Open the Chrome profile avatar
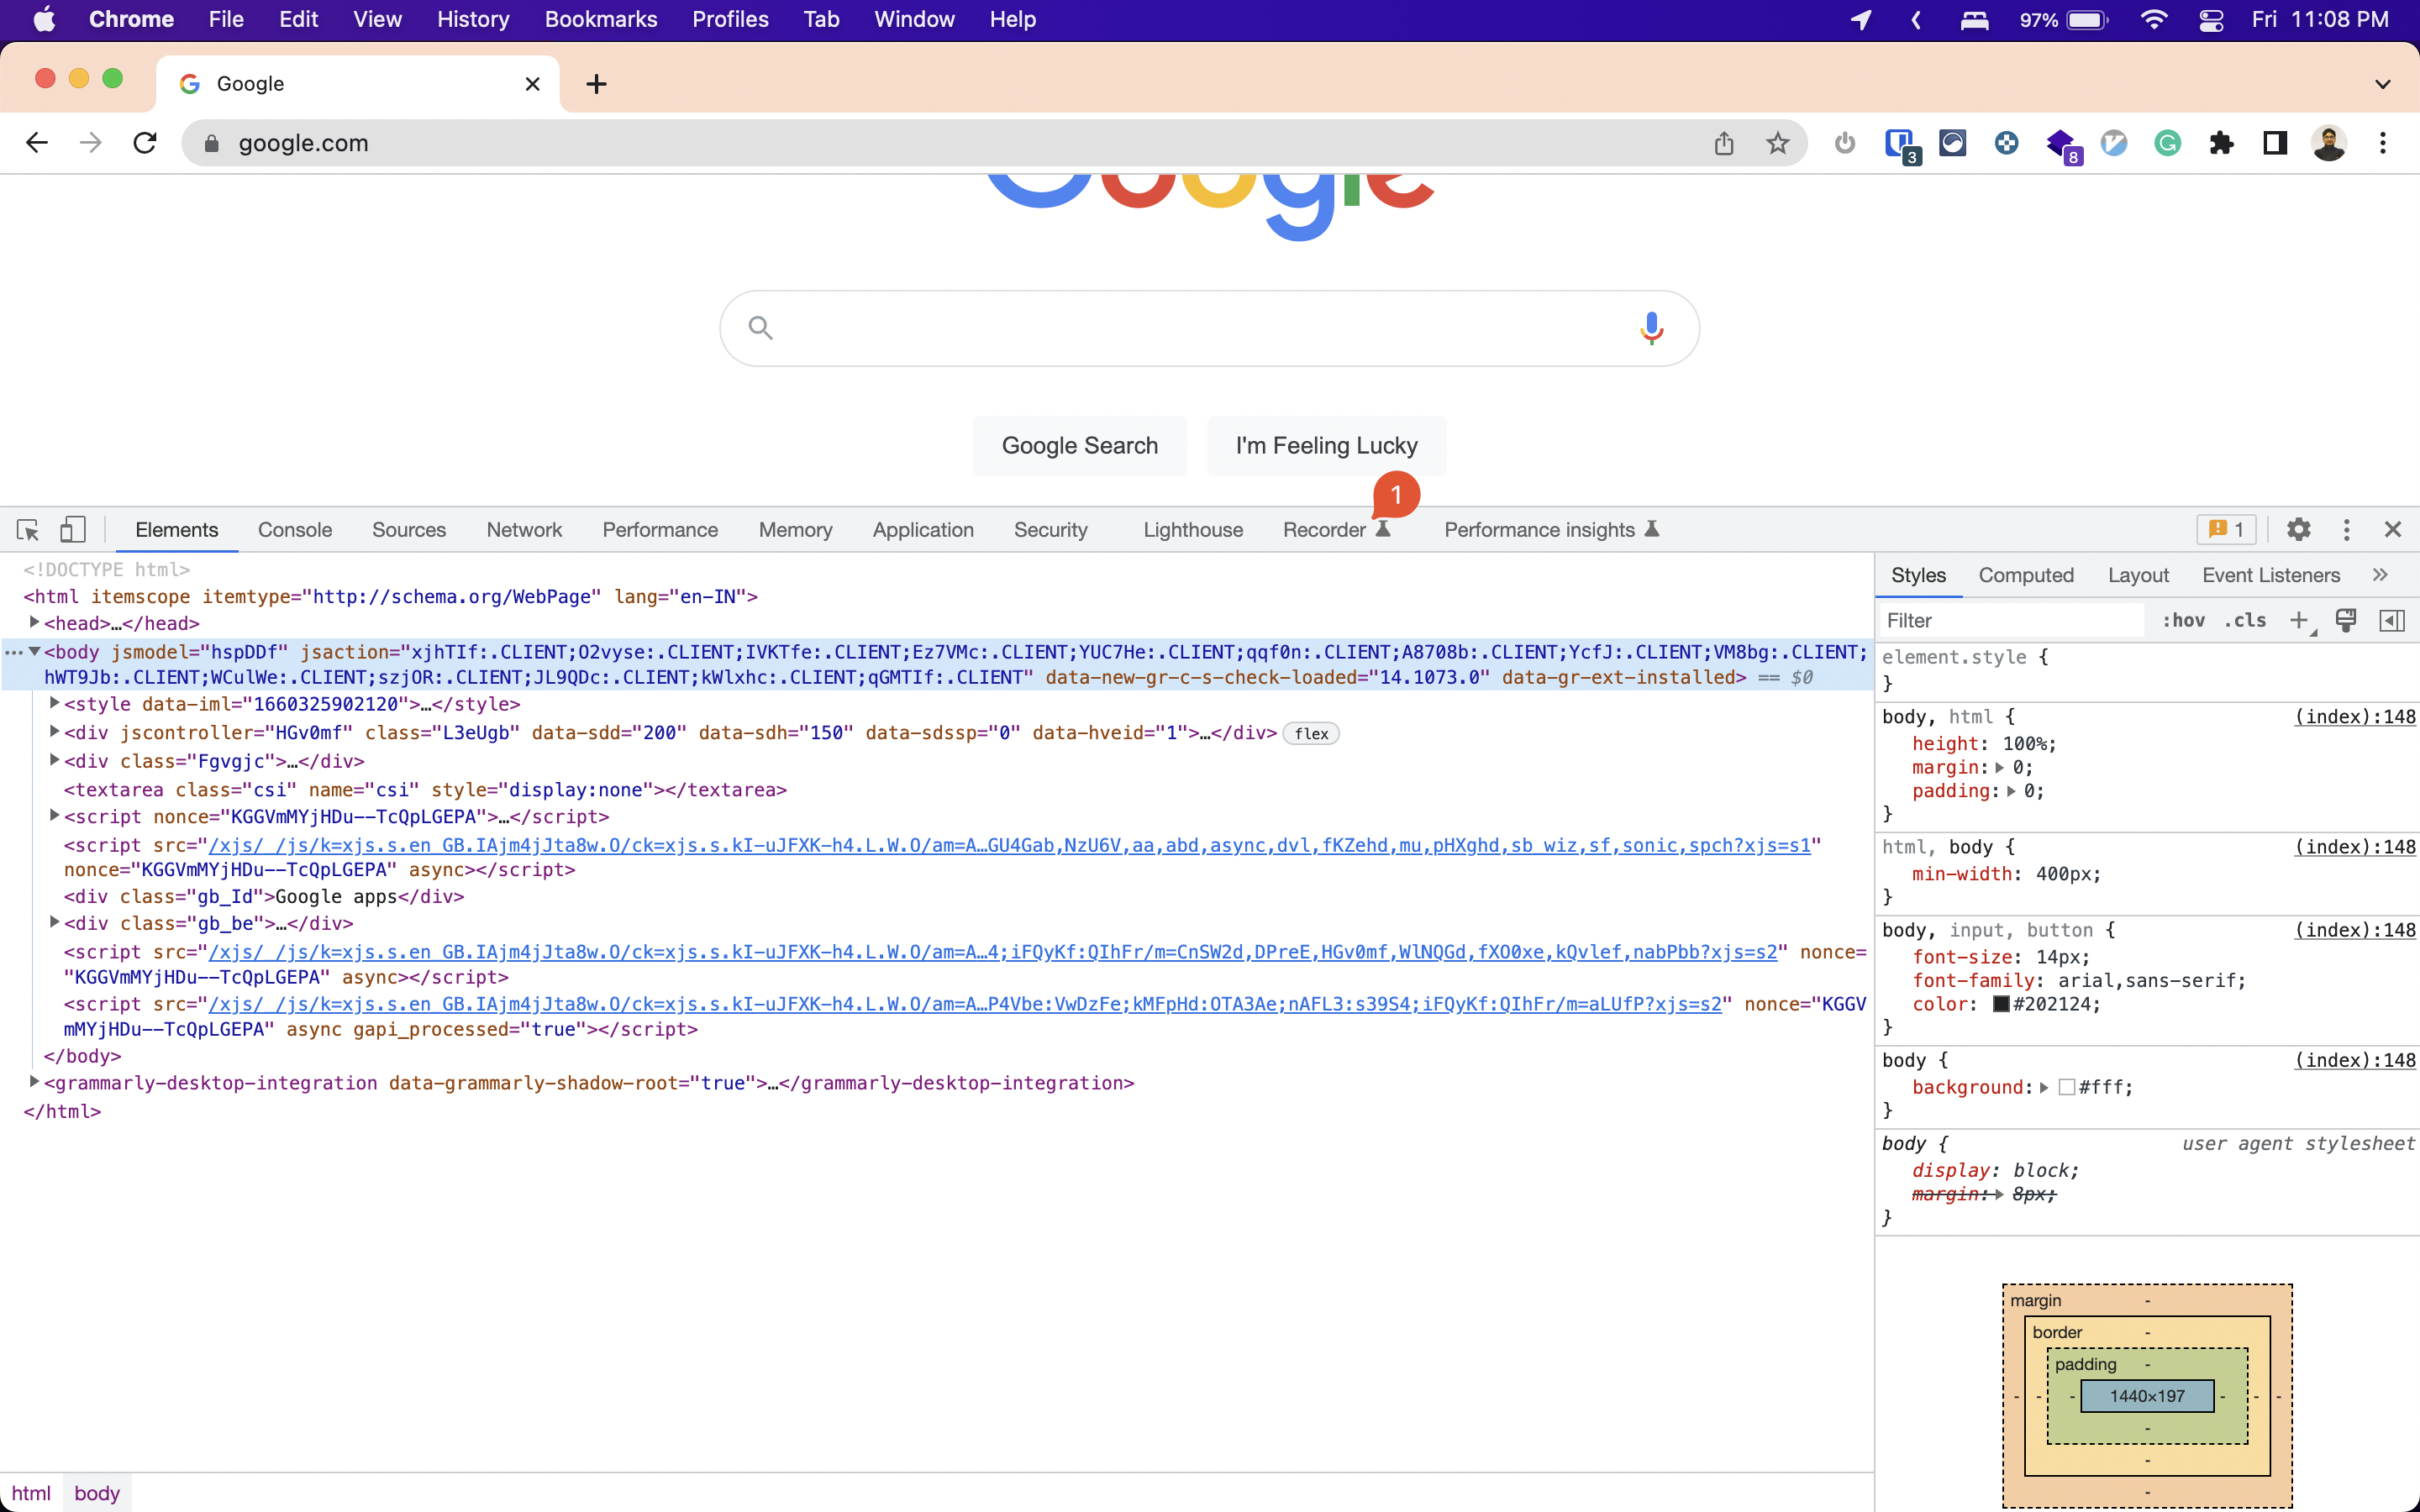Image resolution: width=2420 pixels, height=1512 pixels. (2329, 143)
